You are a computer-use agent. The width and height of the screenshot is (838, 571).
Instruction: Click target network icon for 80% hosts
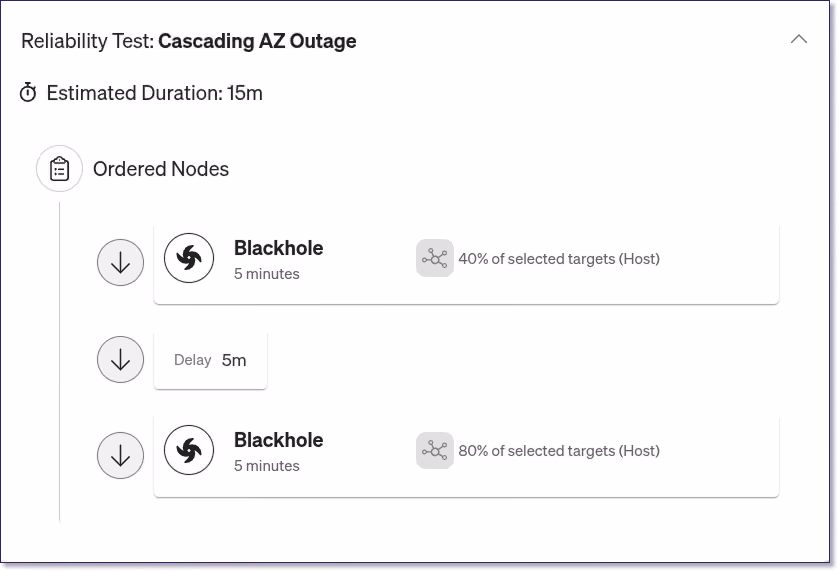tap(435, 451)
